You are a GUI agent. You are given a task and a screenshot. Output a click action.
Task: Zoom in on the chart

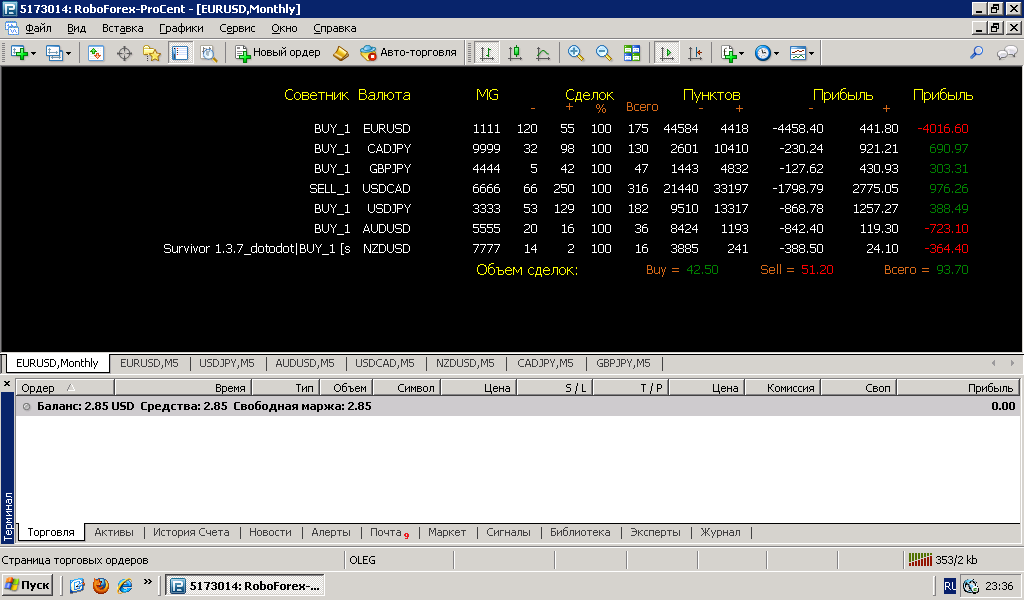point(575,53)
